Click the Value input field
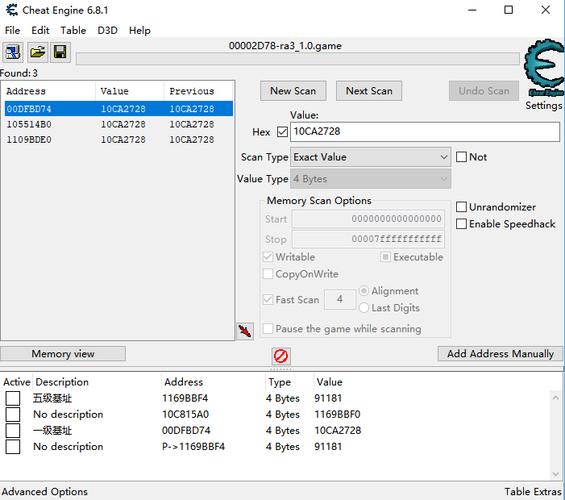565x500 pixels. click(425, 132)
